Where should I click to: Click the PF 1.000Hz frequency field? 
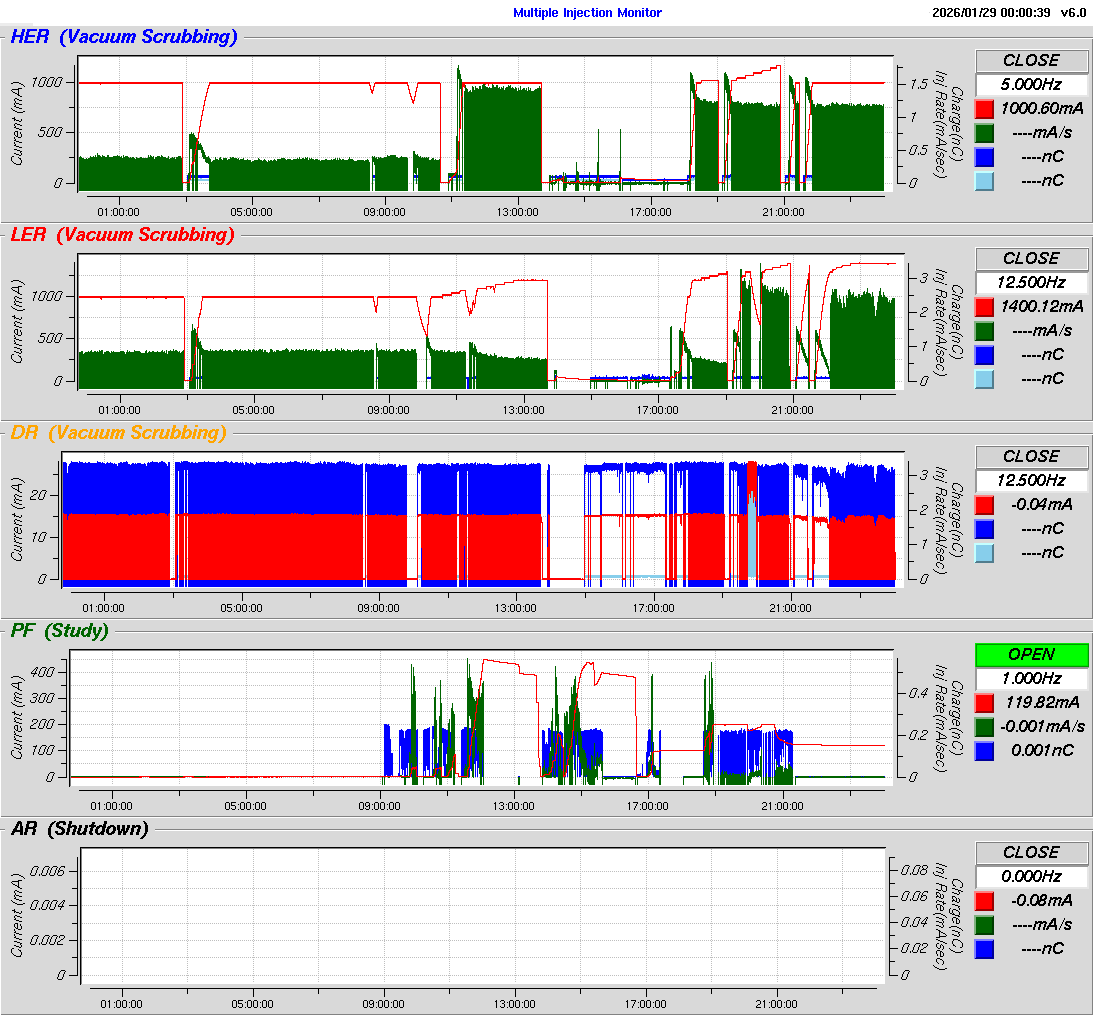pos(1031,678)
